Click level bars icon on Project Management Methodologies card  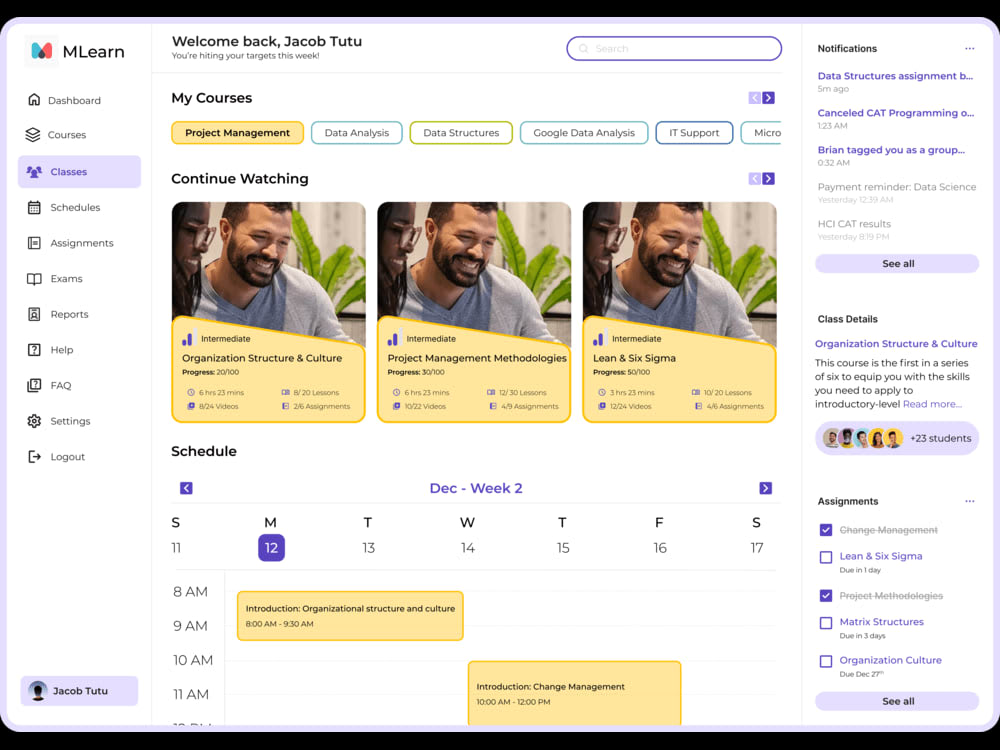[393, 339]
